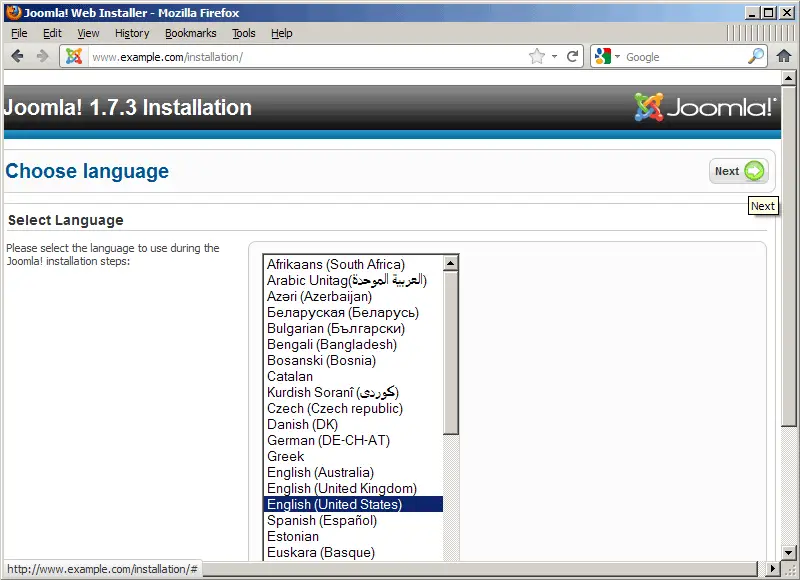
Task: Select Bengali (Bangladesh) language option
Action: coord(353,344)
